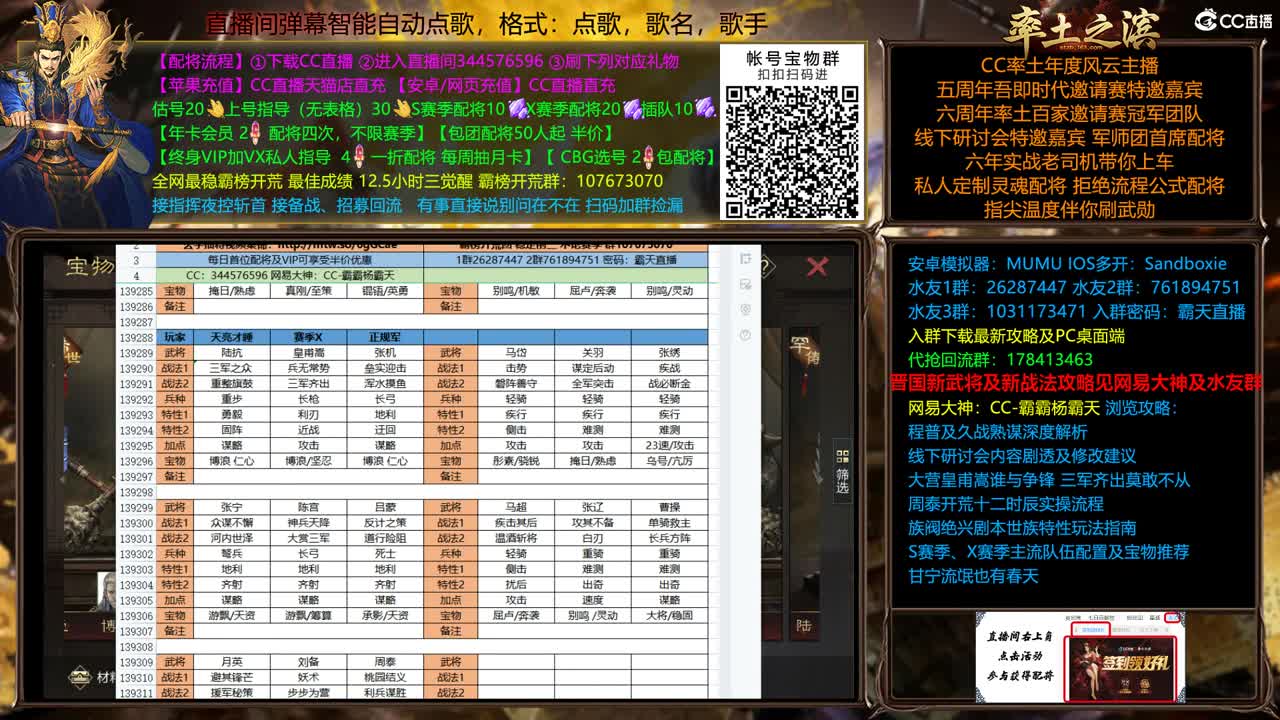This screenshot has height=720, width=1280.
Task: Select the cell 博浪/坚忍
Action: (x=309, y=461)
